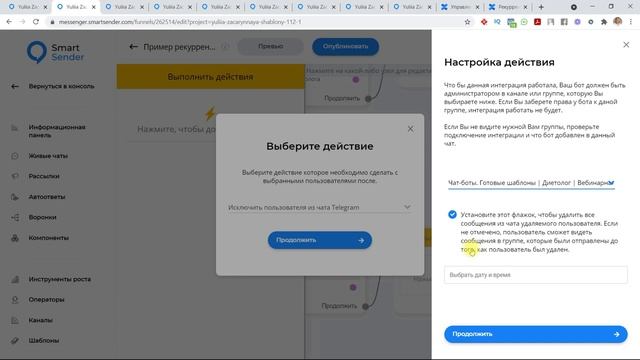Open Операторы in sidebar
Screen dimensions: 640x360
point(46,300)
